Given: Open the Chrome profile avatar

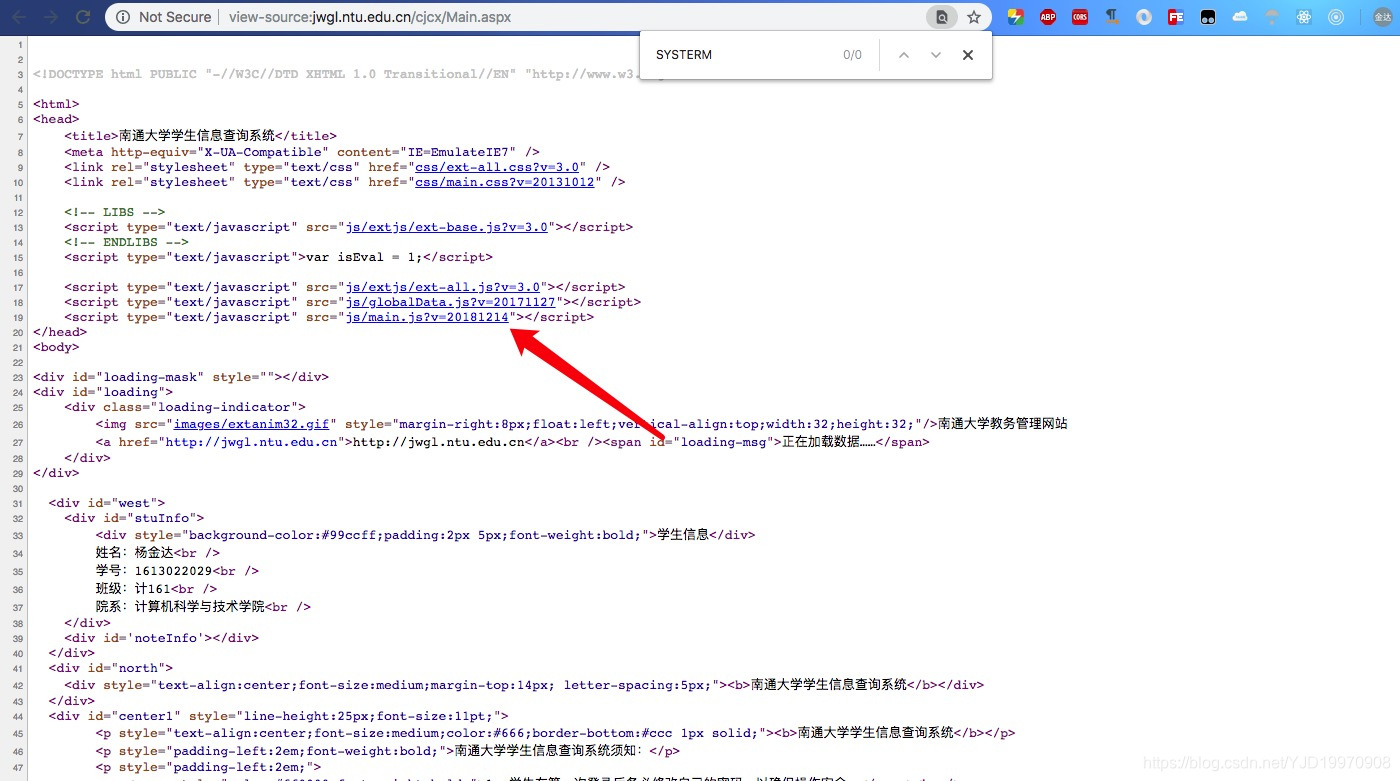Looking at the screenshot, I should click(1382, 17).
